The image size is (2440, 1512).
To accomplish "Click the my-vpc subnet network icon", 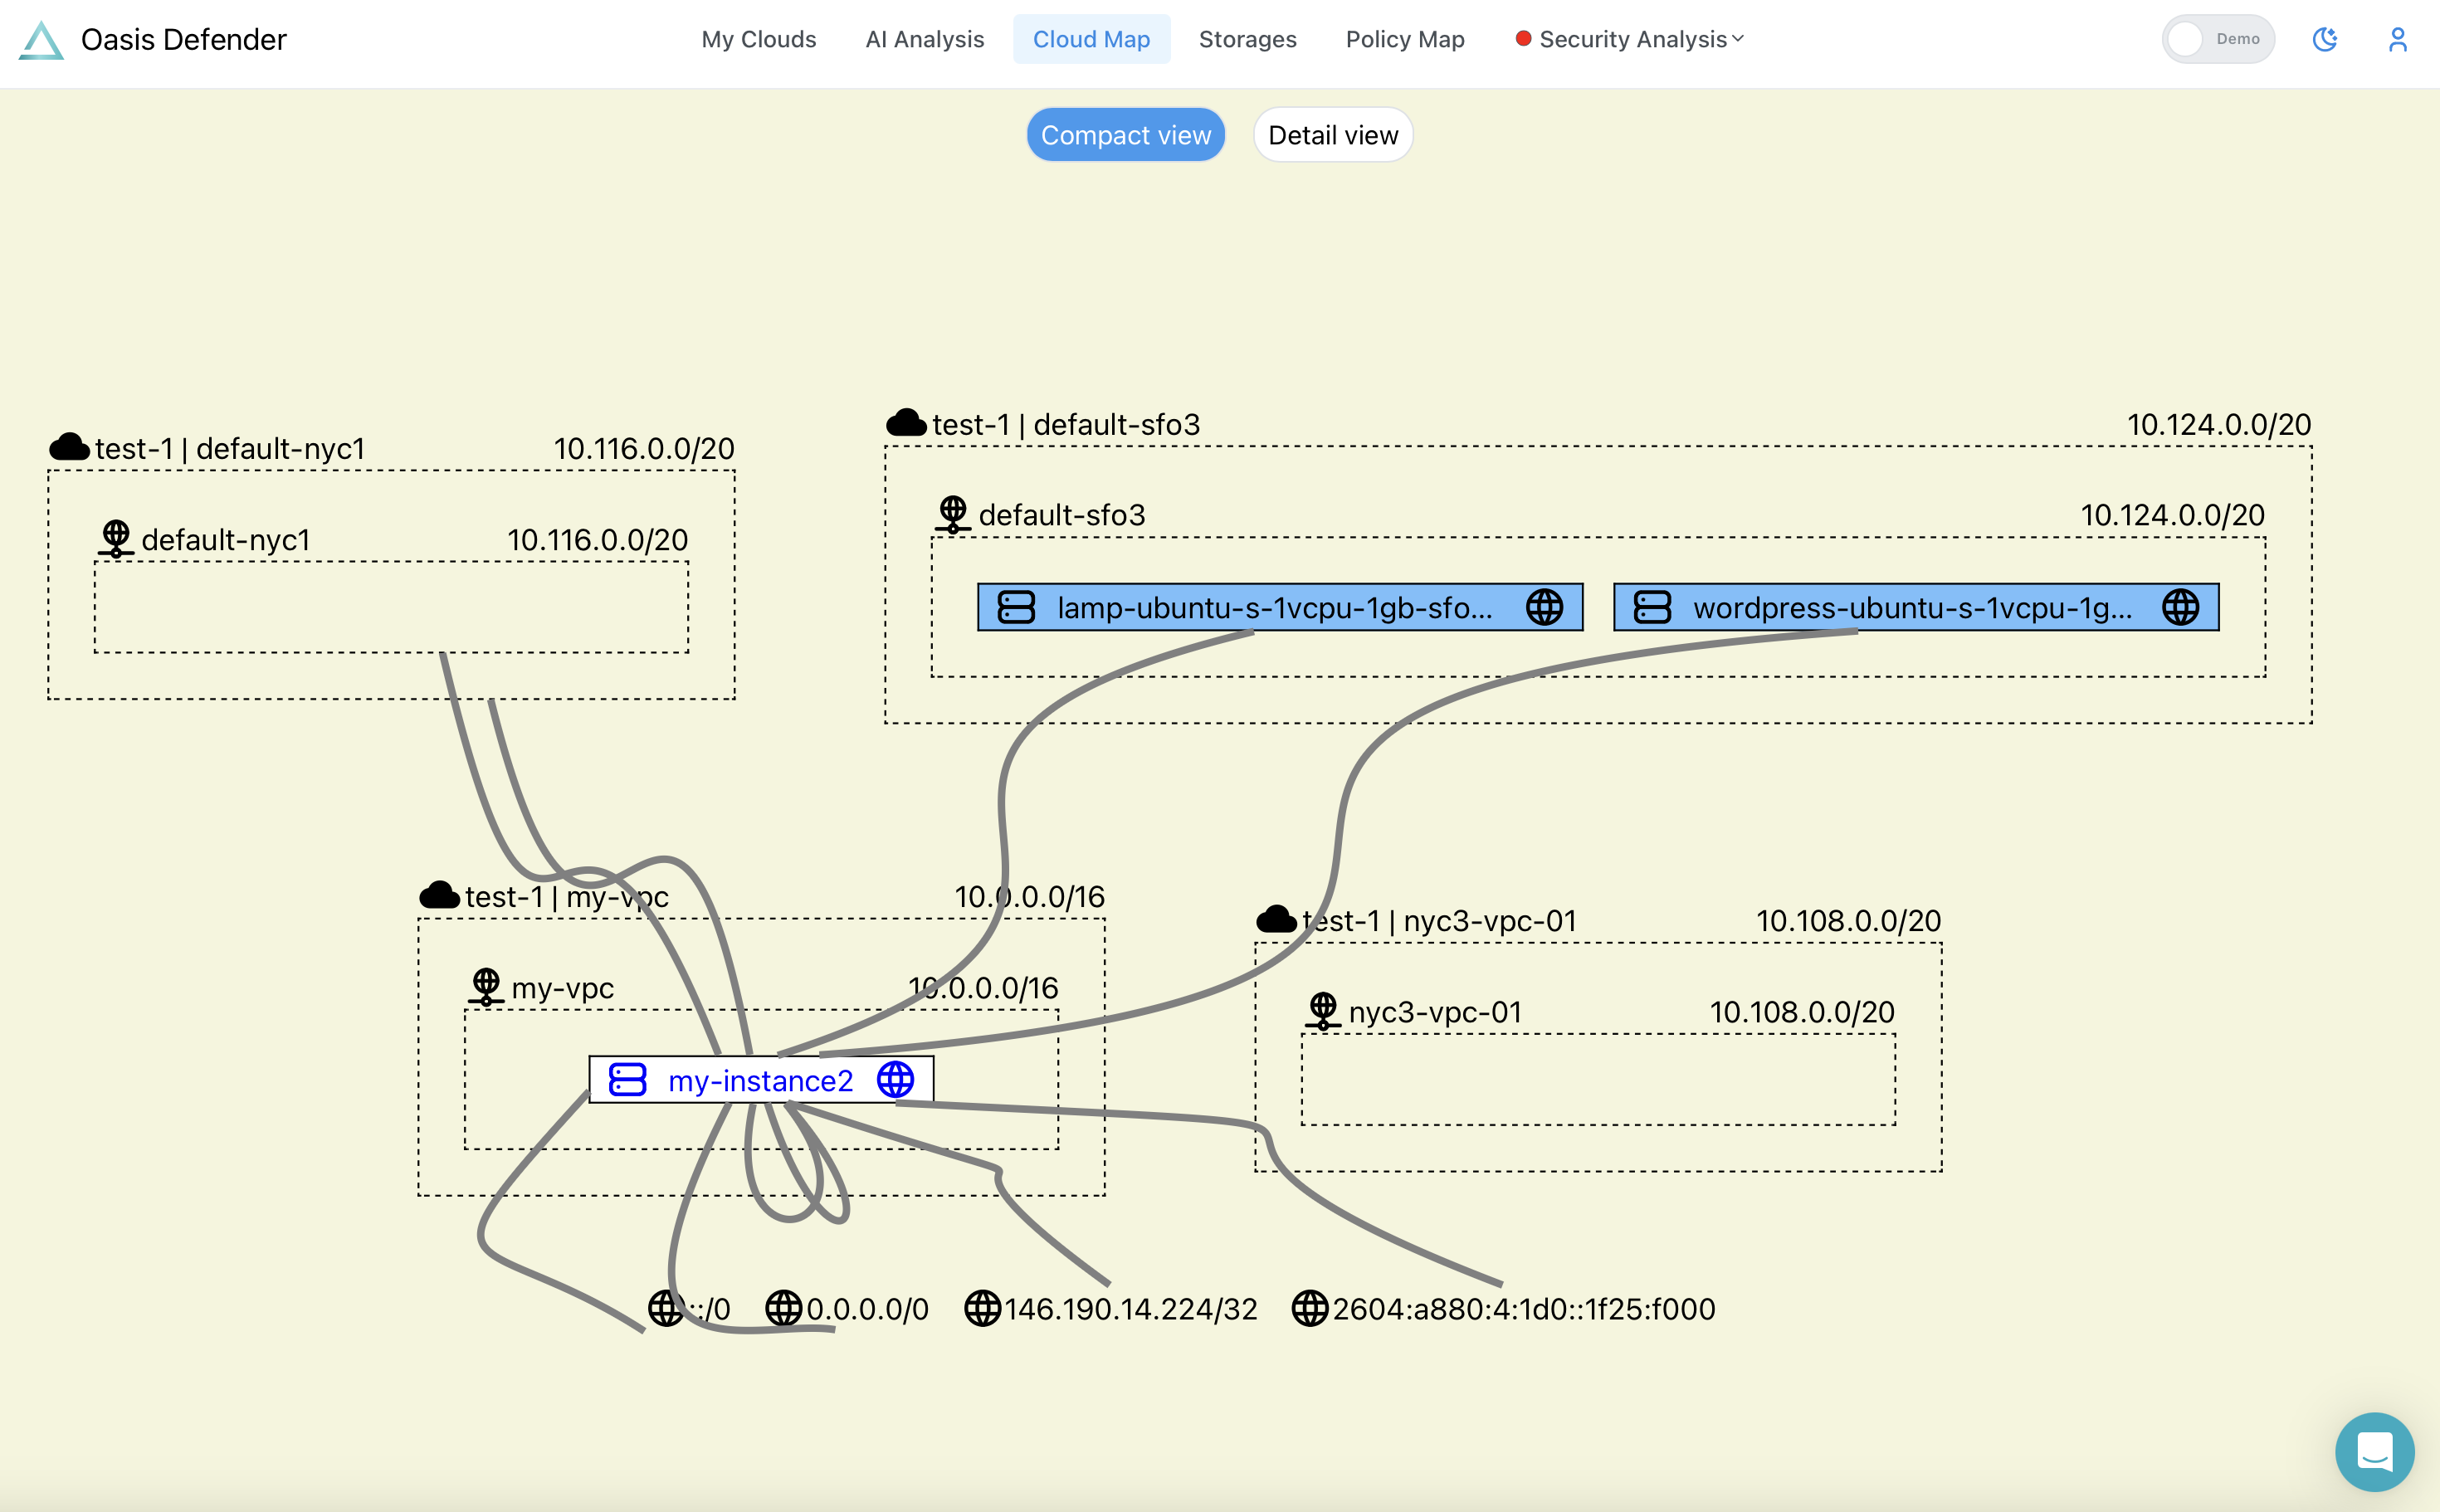I will pyautogui.click(x=486, y=987).
